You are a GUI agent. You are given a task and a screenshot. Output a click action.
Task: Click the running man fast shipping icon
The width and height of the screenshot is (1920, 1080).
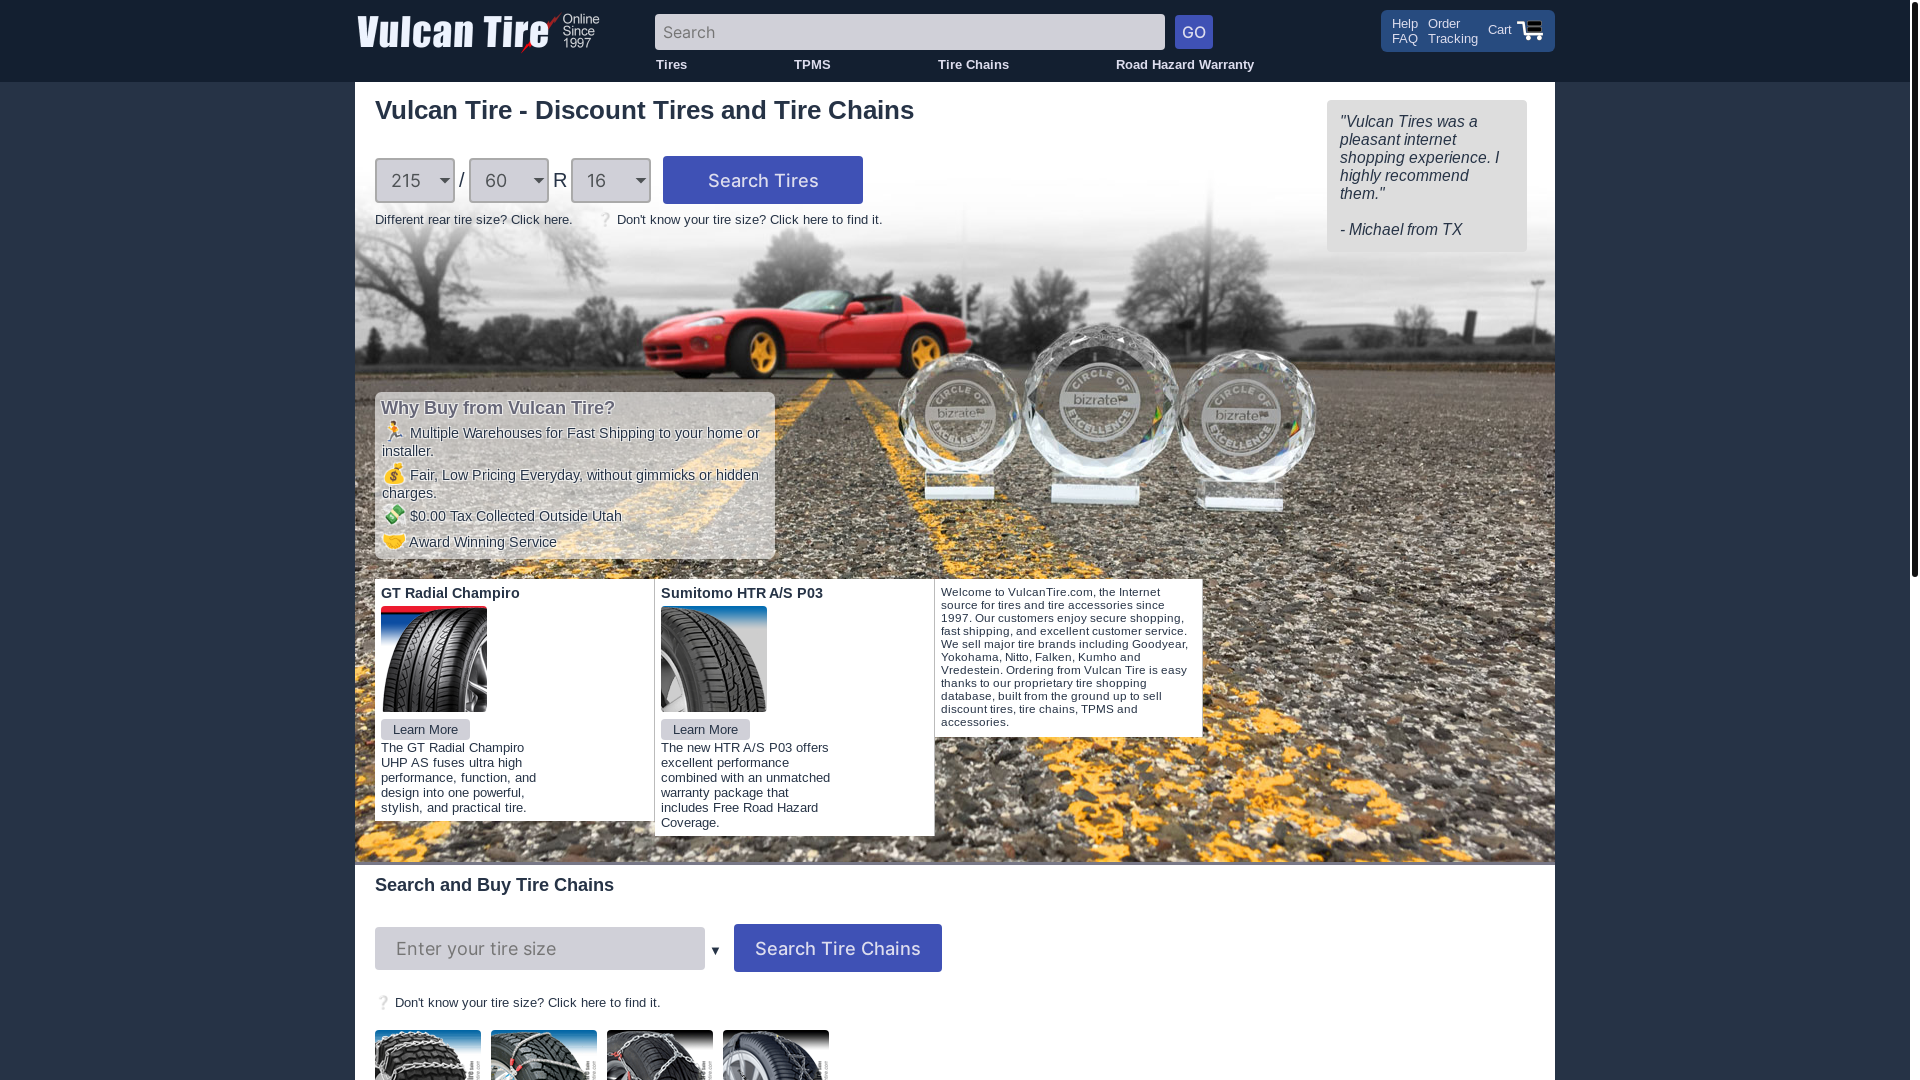coord(394,431)
